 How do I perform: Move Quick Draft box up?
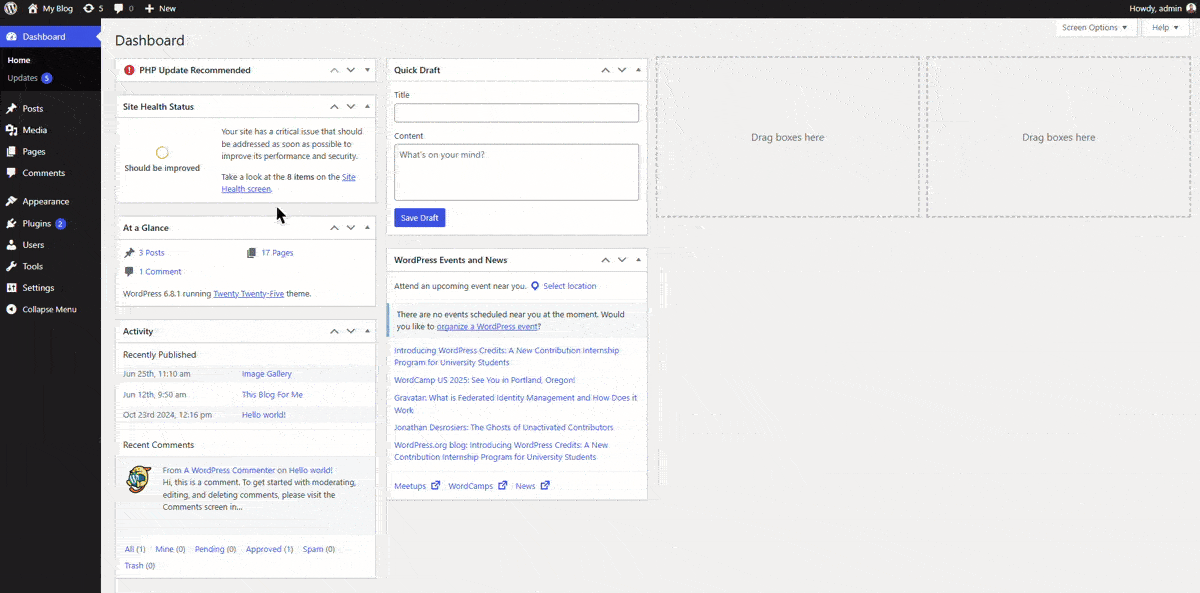(x=606, y=70)
